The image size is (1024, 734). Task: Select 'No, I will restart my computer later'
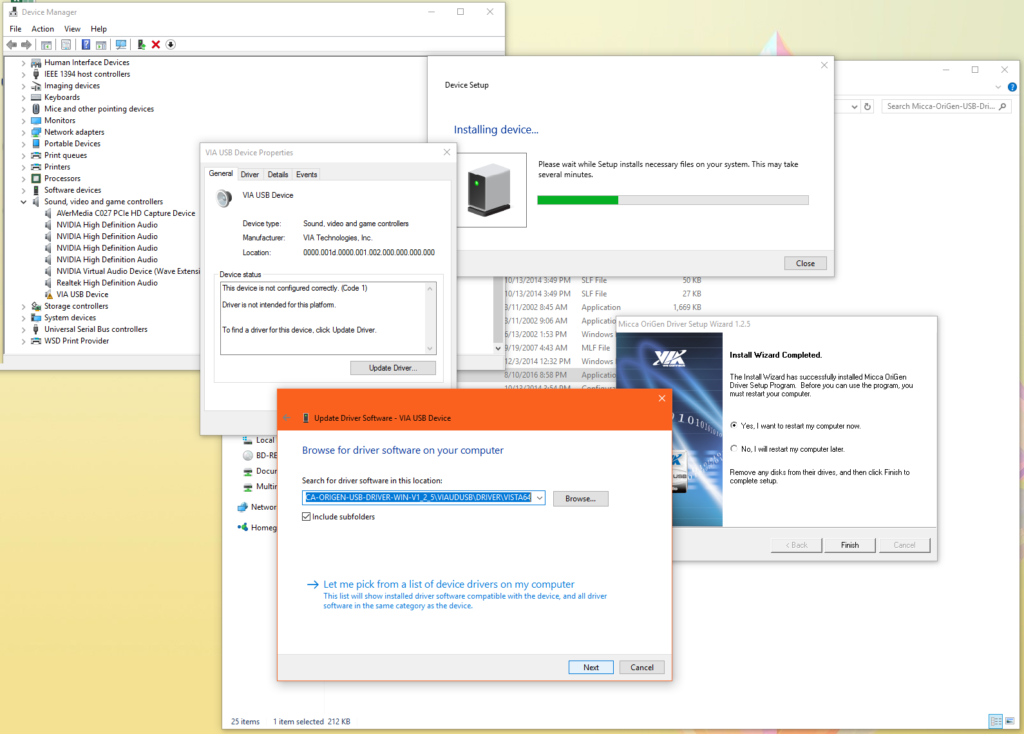click(734, 449)
